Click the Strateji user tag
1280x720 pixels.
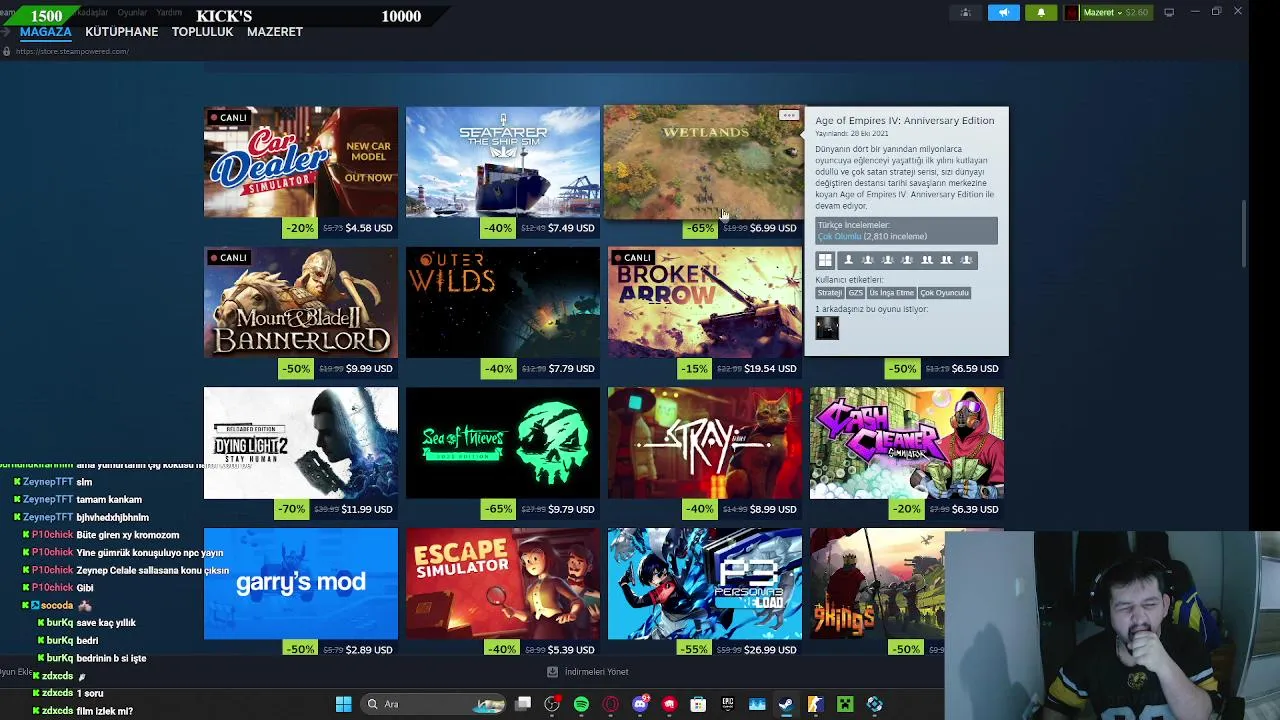coord(830,293)
